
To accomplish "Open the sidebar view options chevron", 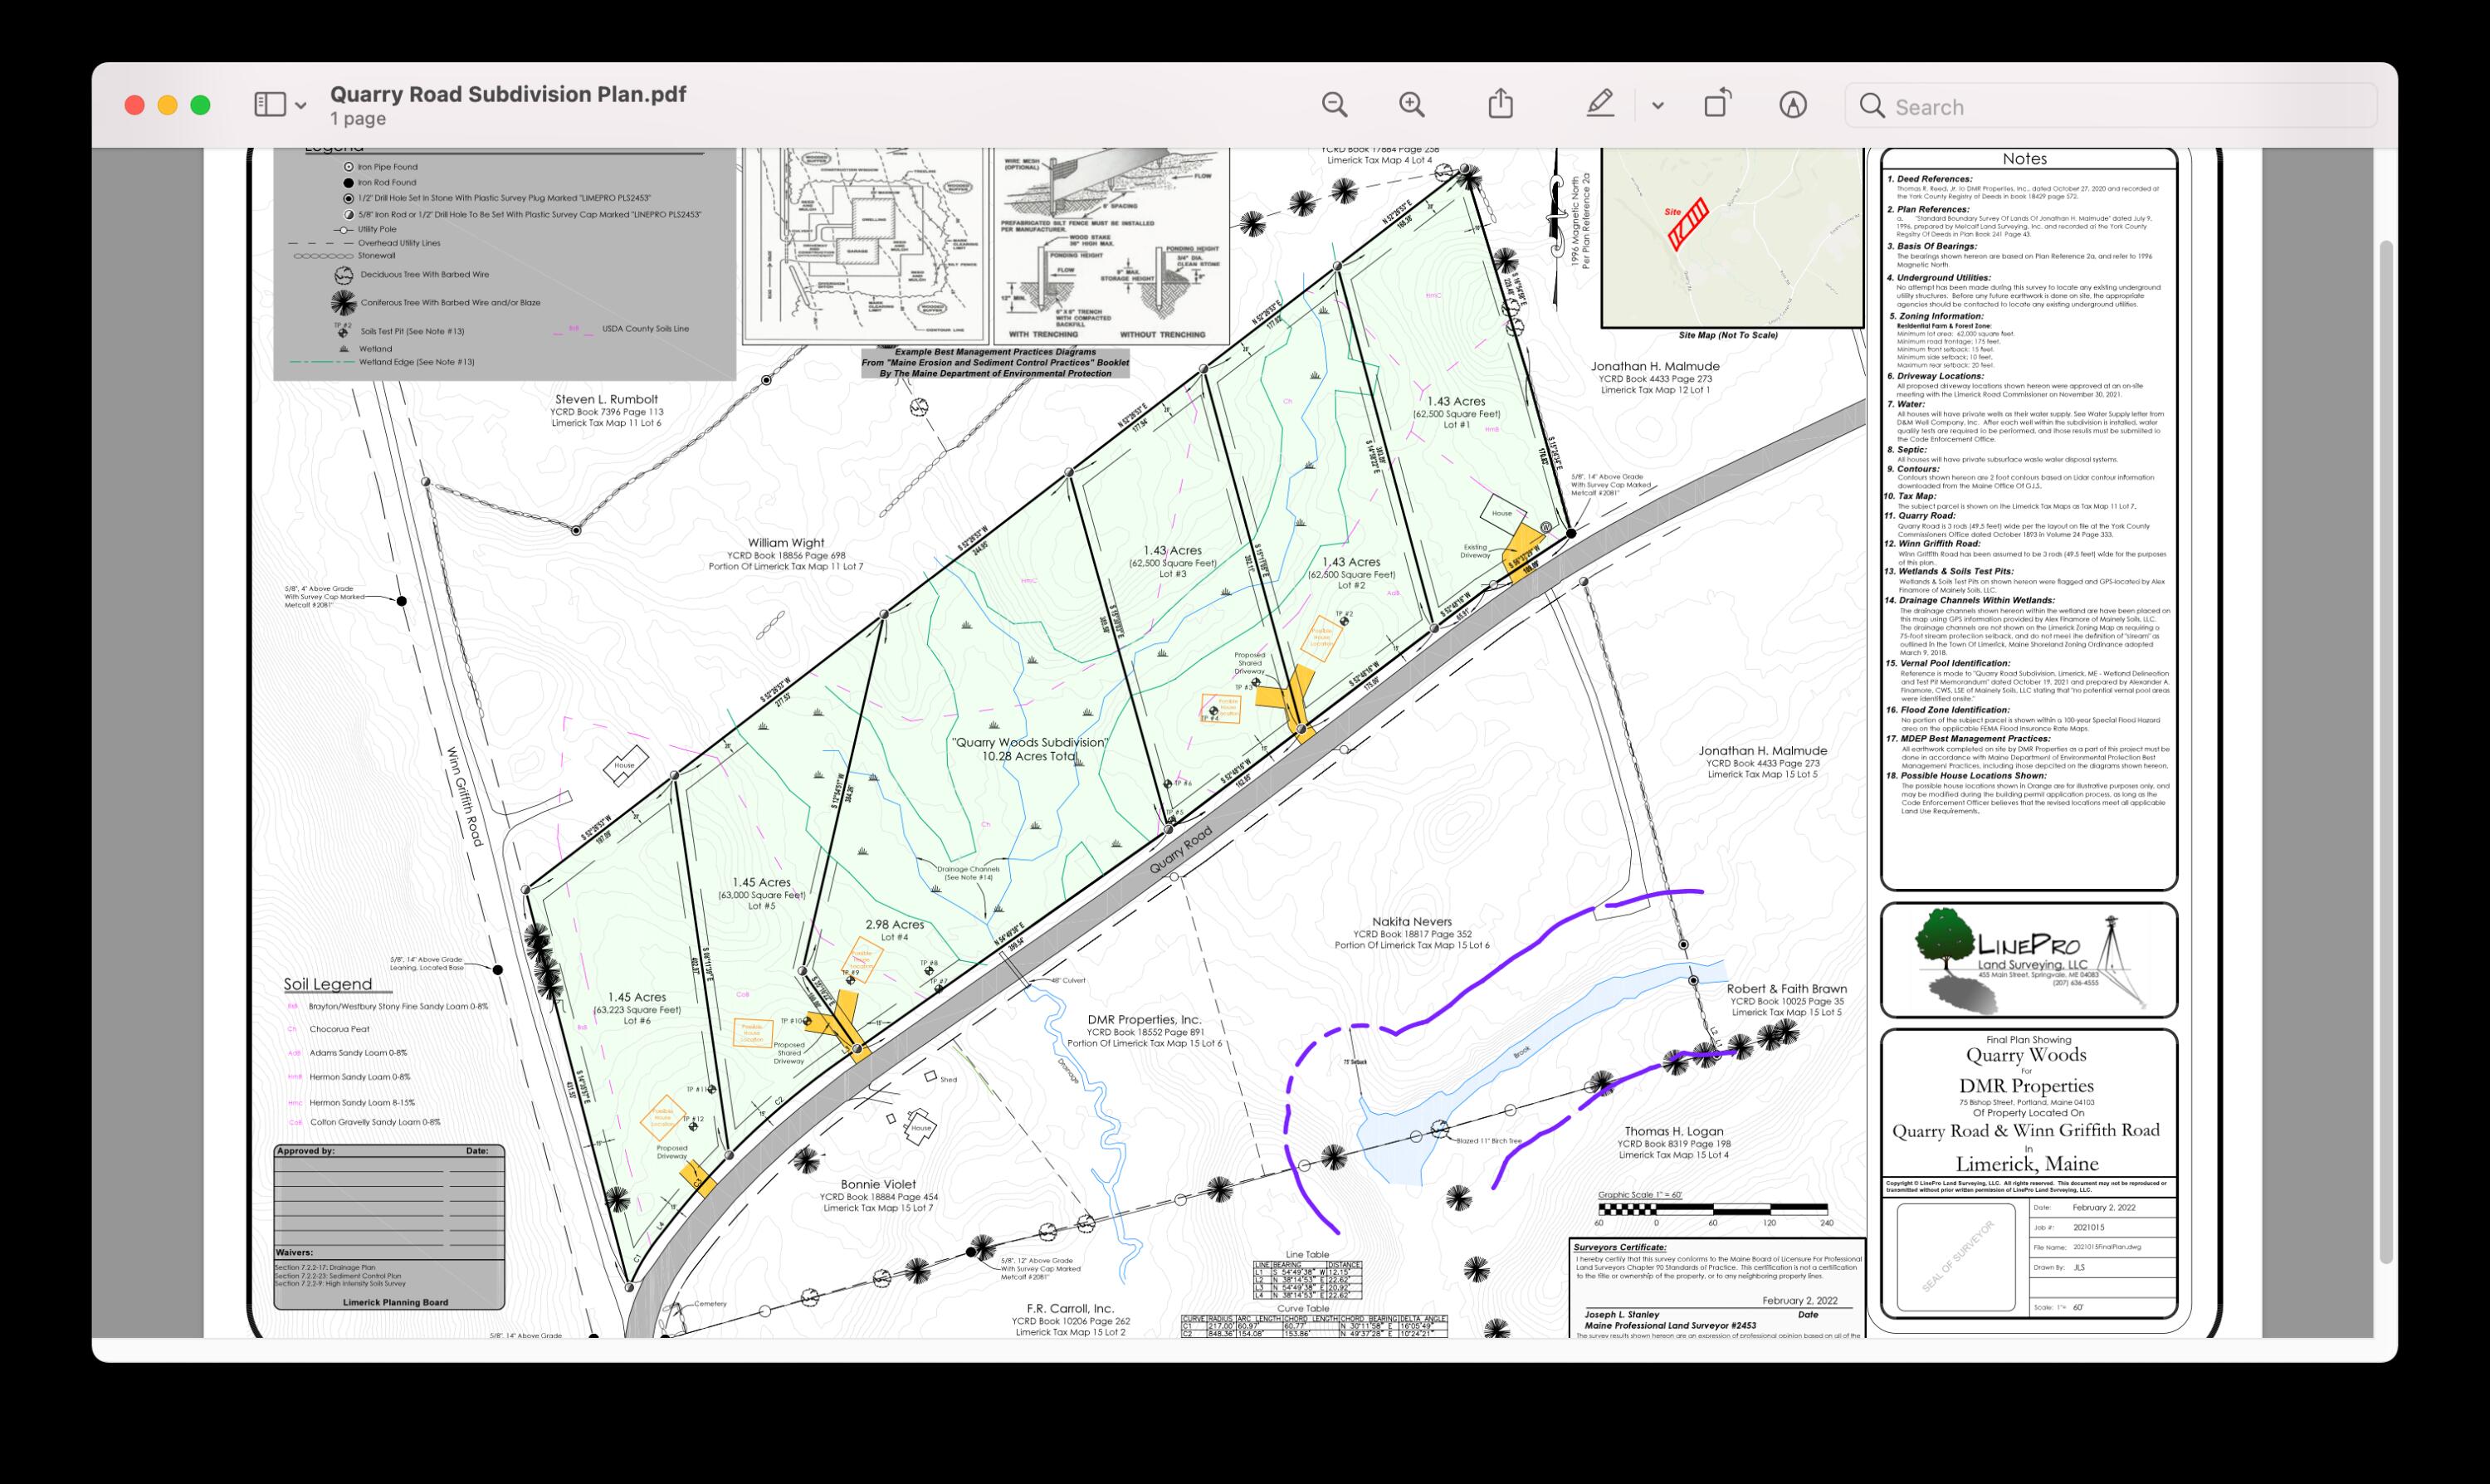I will (x=300, y=105).
